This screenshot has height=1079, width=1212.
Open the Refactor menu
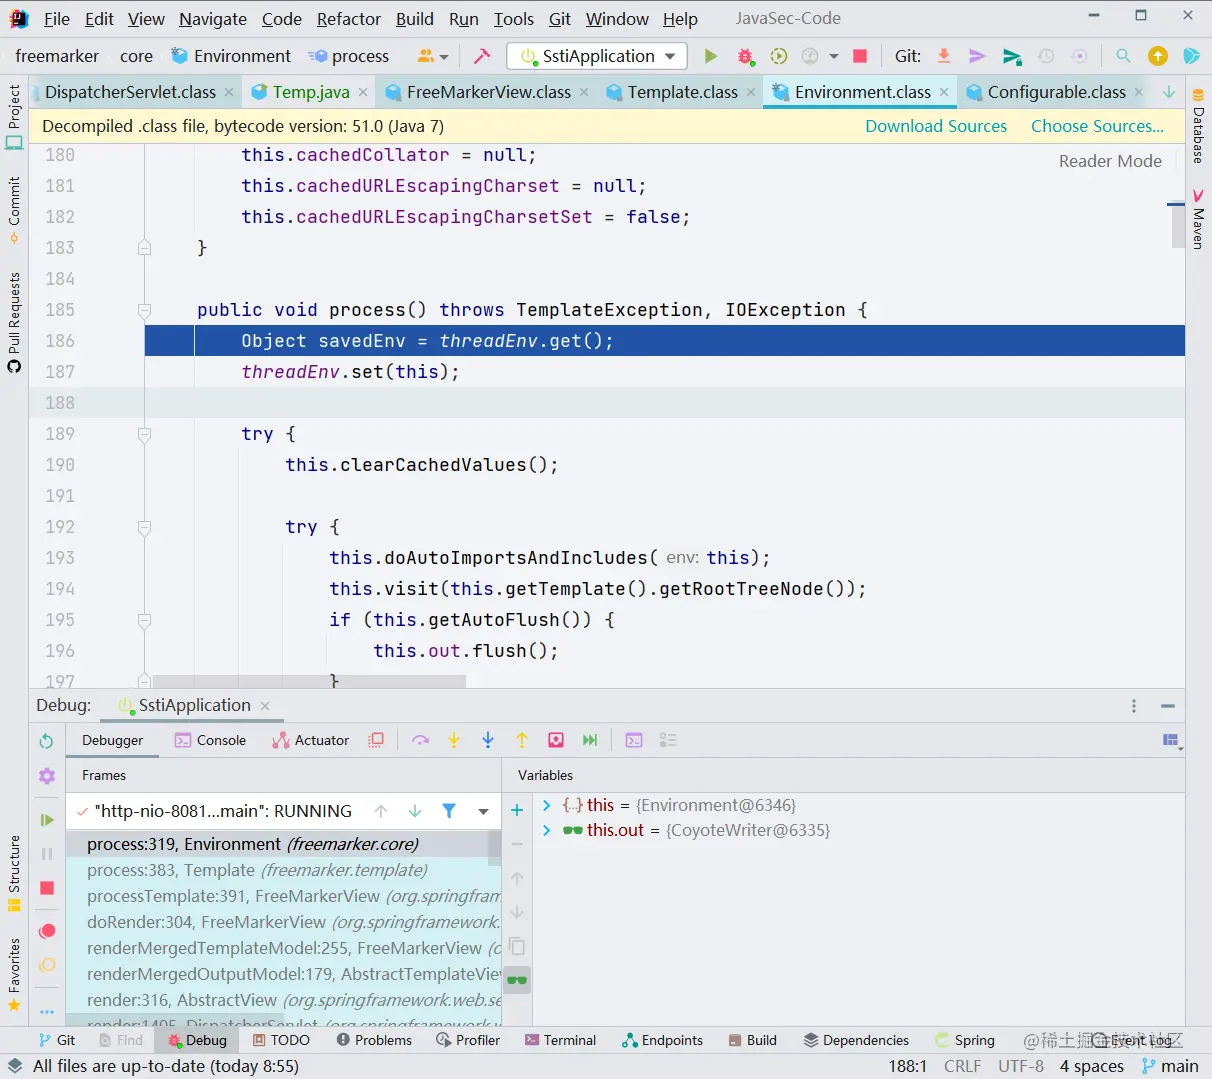(x=349, y=19)
